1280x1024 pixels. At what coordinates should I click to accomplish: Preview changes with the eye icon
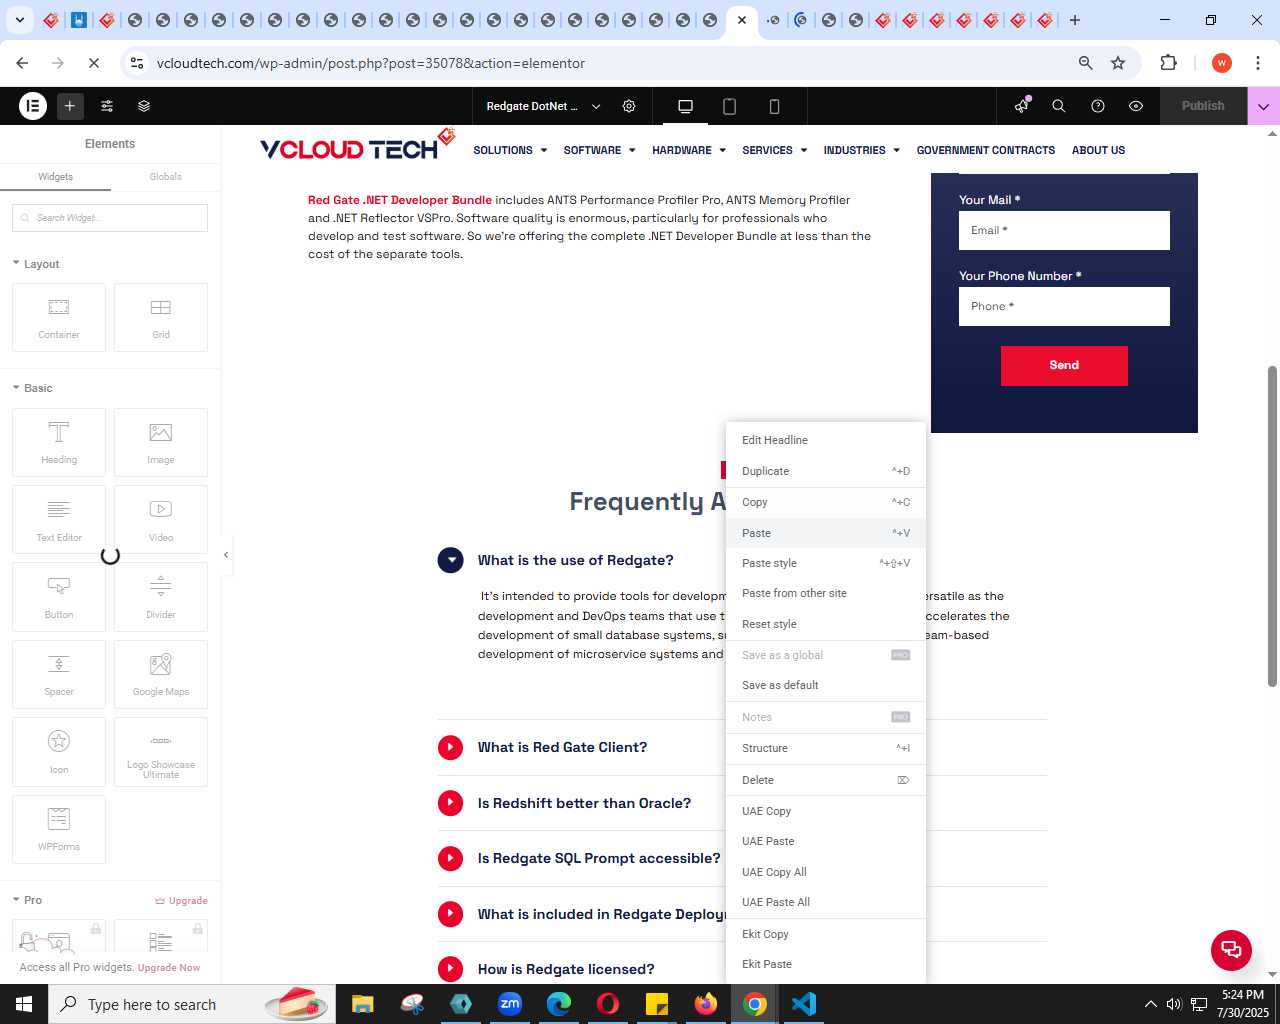click(x=1136, y=106)
